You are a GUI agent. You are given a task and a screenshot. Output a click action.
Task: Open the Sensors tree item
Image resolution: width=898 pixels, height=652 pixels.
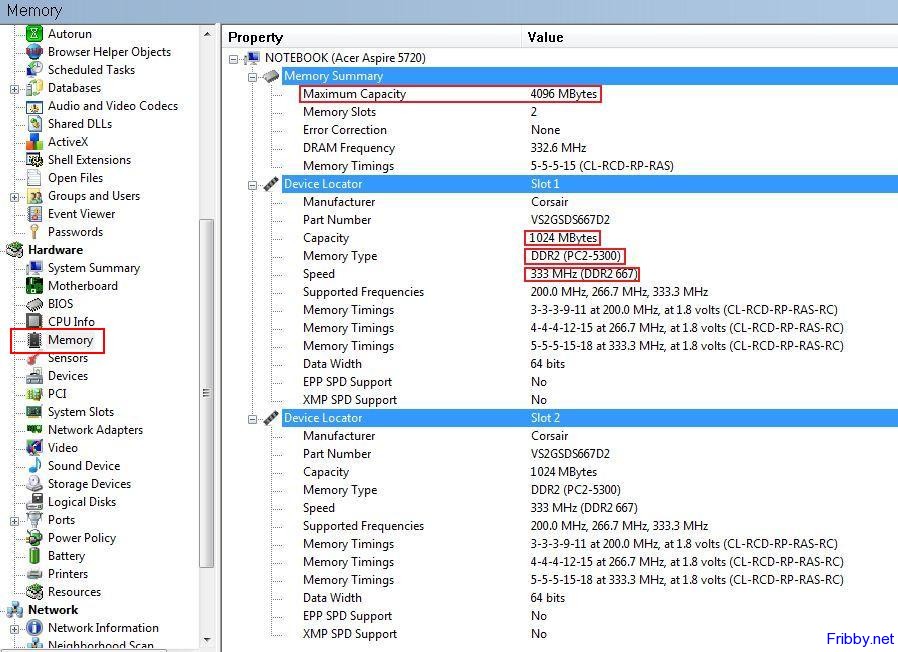point(68,358)
